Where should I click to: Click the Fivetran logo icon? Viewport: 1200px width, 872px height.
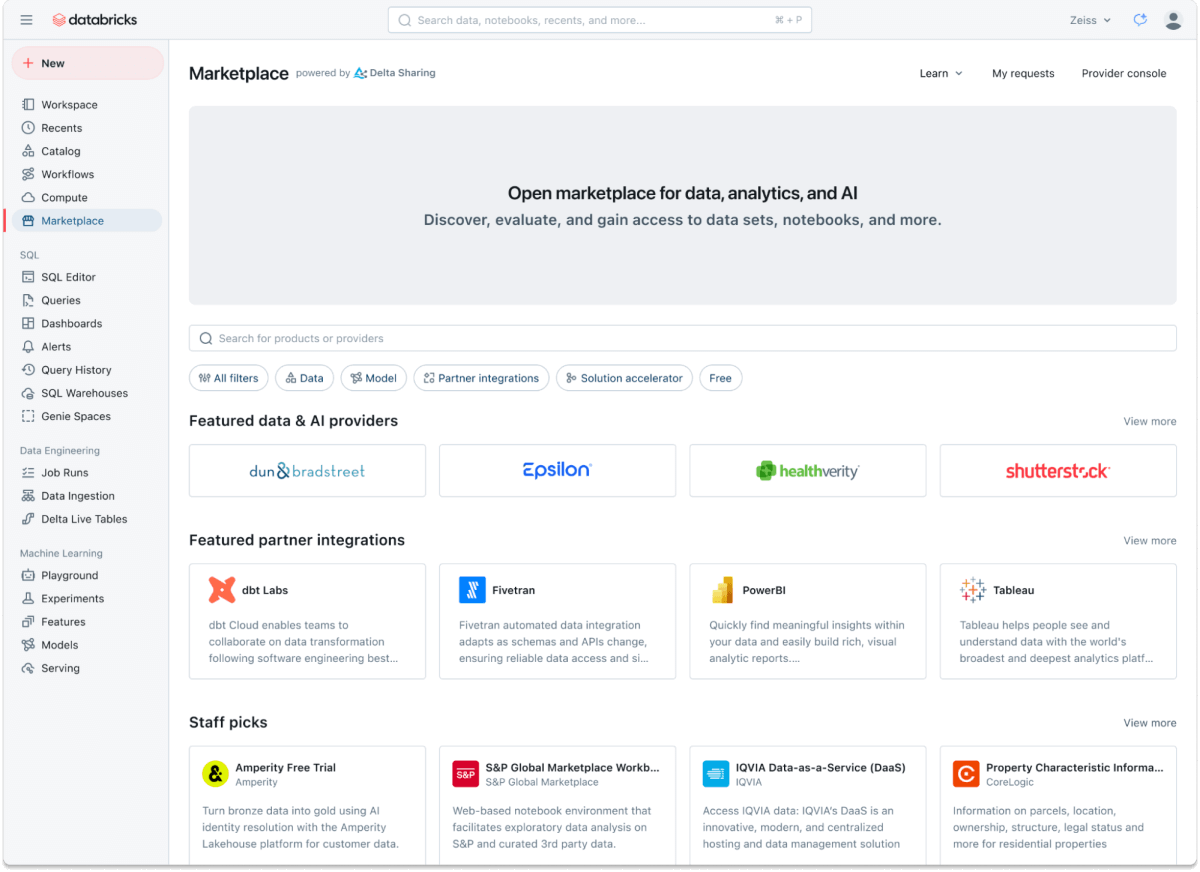point(472,590)
